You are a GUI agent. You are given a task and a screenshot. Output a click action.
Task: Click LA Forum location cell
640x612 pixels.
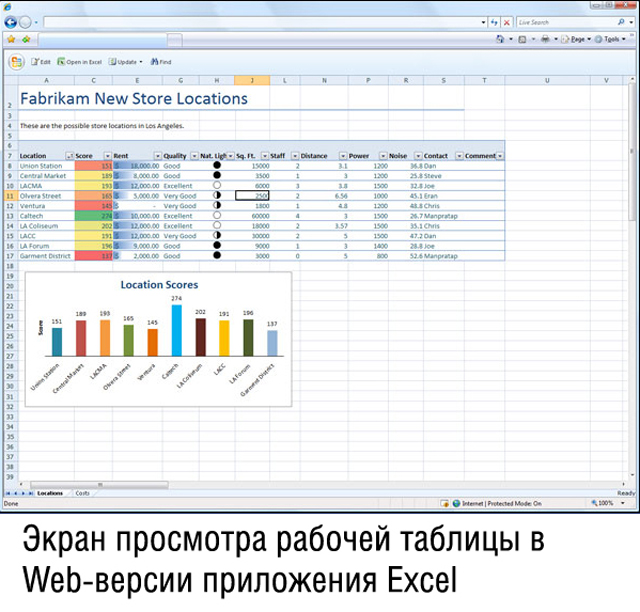(x=46, y=246)
